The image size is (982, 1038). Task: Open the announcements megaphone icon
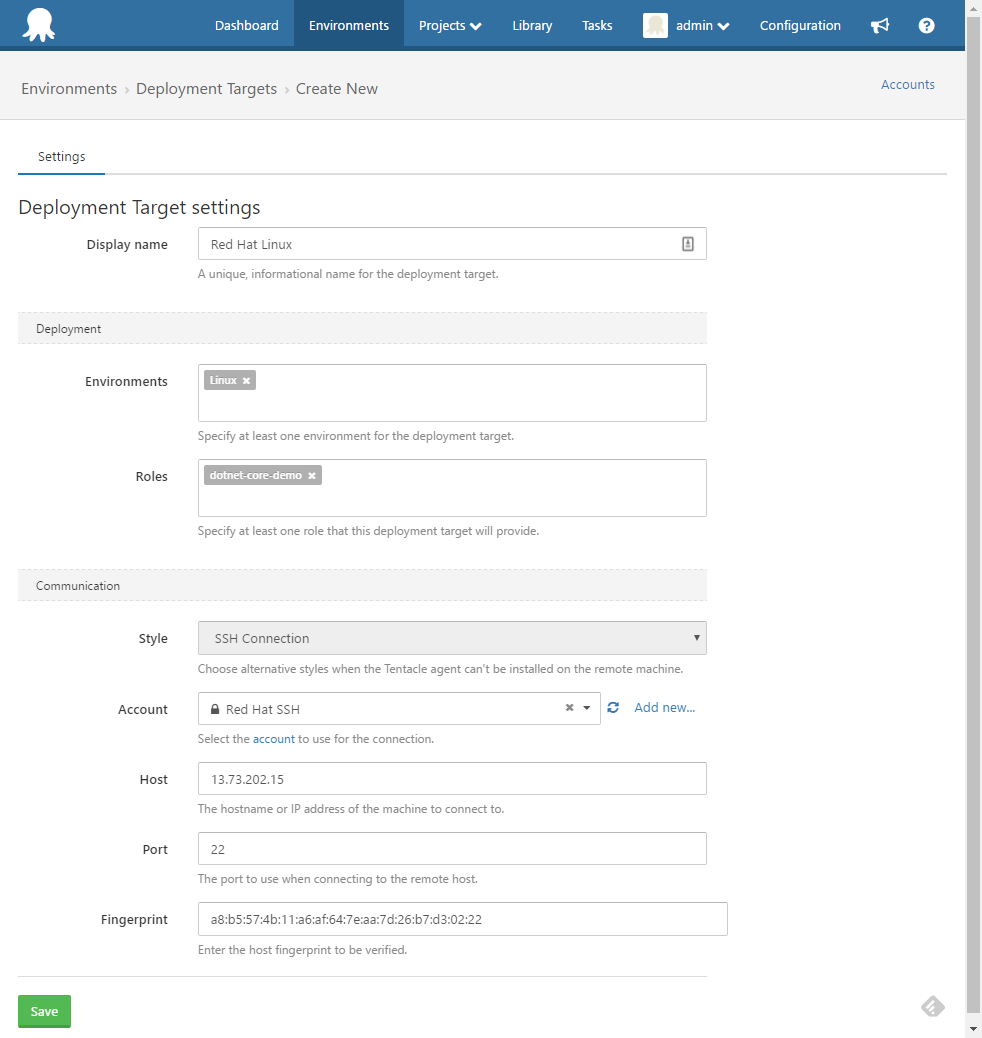tap(880, 25)
